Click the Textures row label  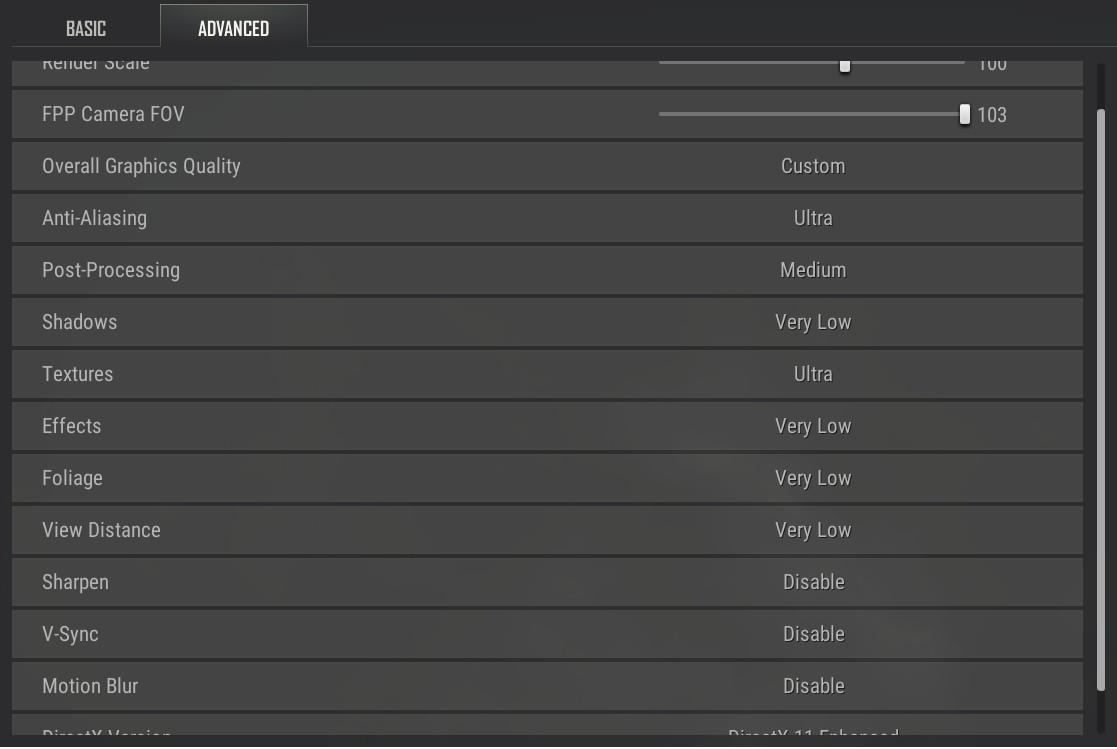pyautogui.click(x=78, y=374)
